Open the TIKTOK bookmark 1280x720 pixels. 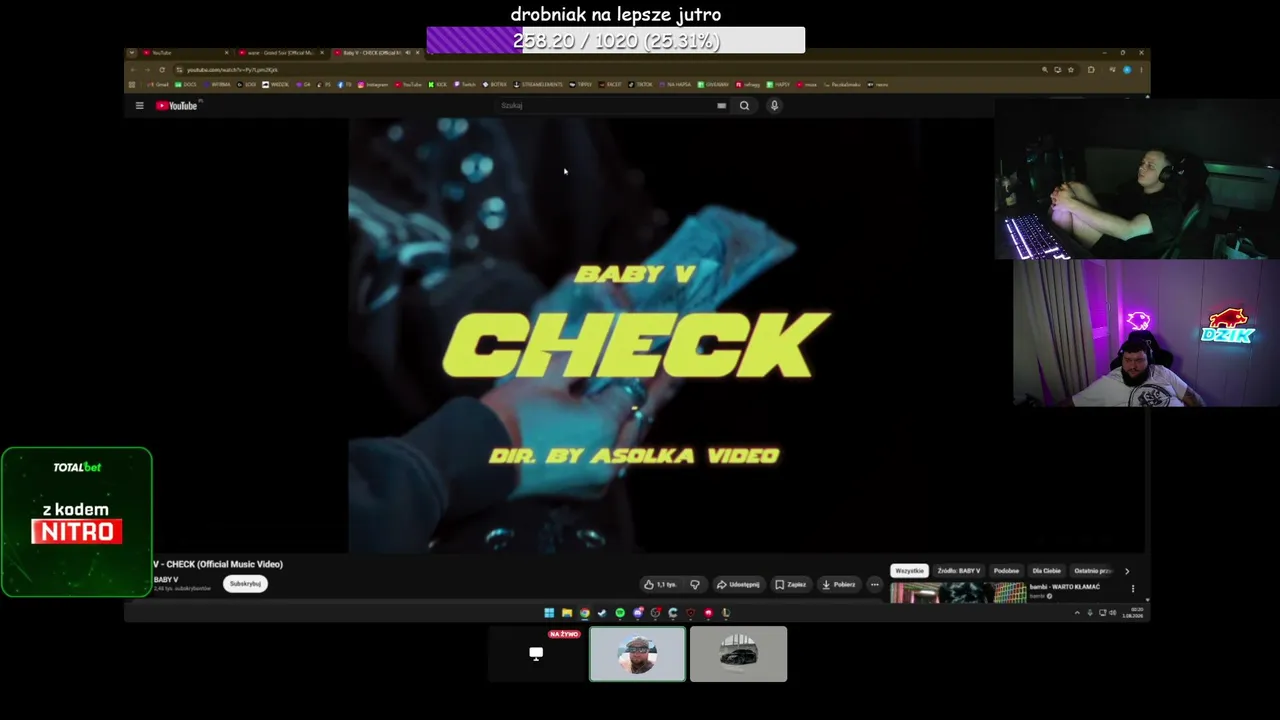641,85
